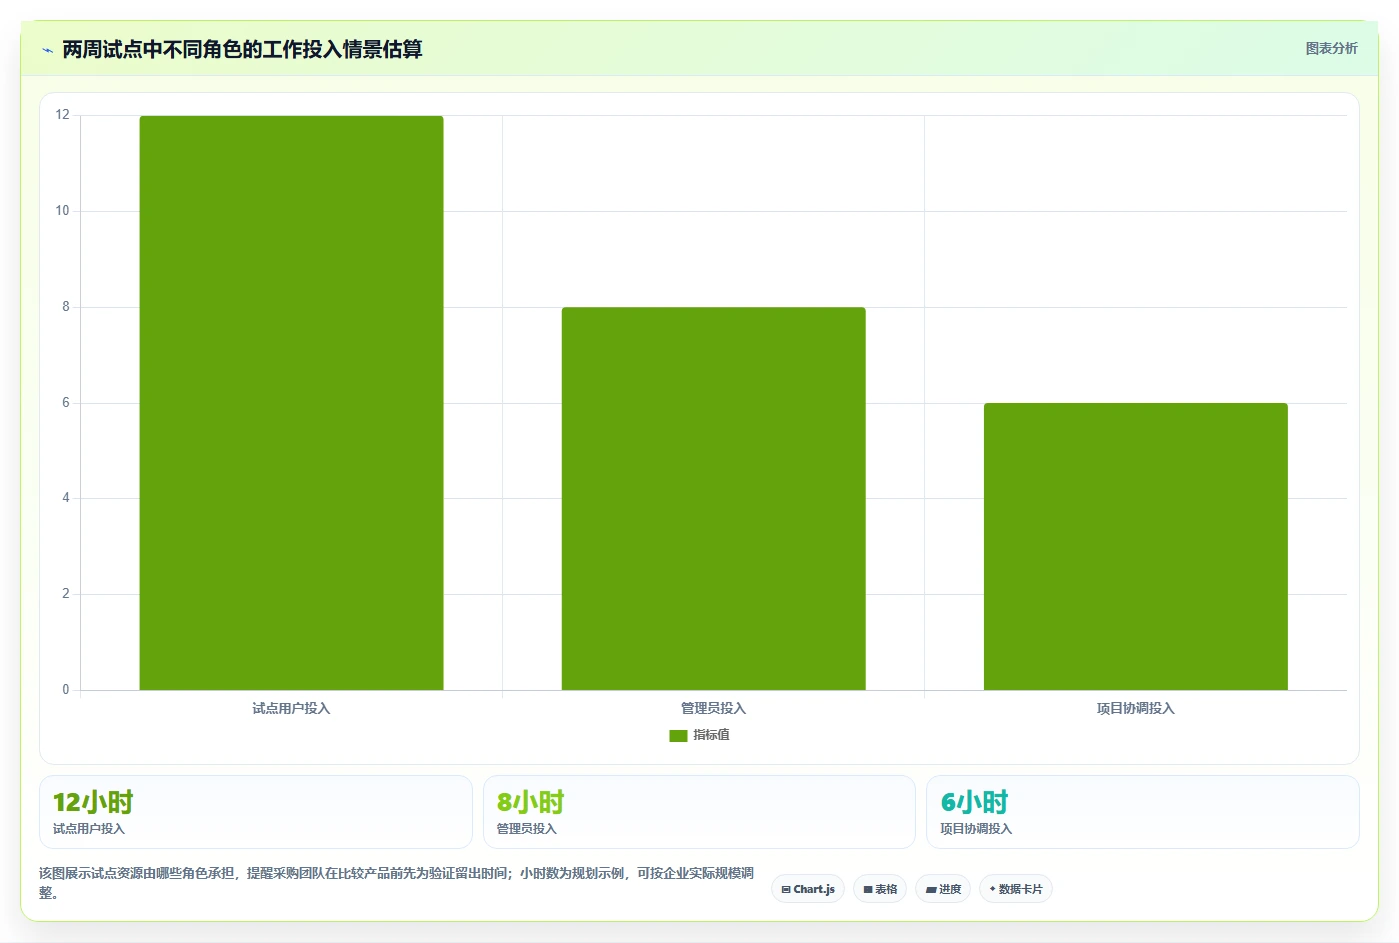Image resolution: width=1399 pixels, height=943 pixels.
Task: Click the 项目协调投入 caption under 6小时
Action: [x=976, y=829]
